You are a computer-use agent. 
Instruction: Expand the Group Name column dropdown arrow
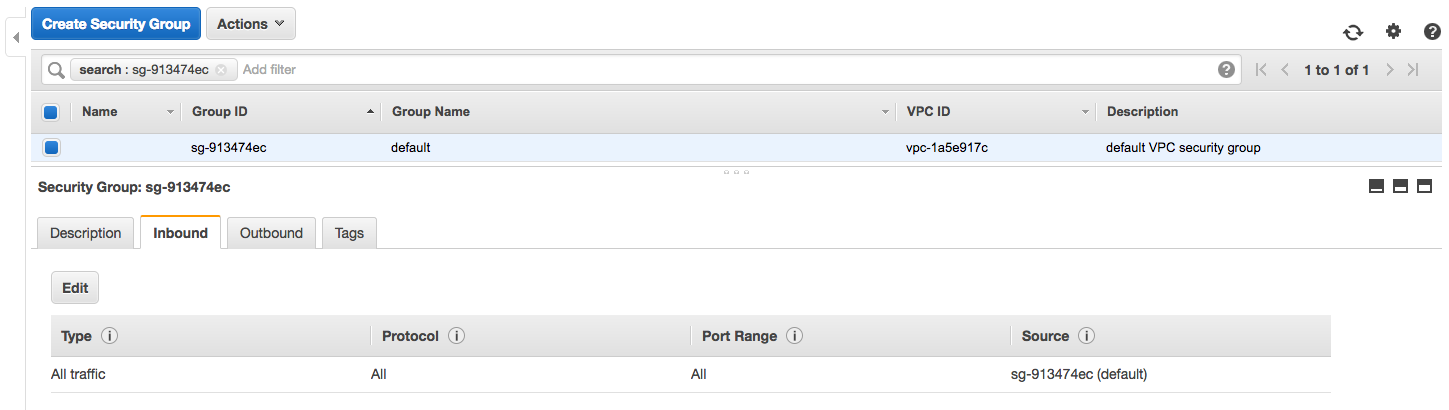[885, 112]
